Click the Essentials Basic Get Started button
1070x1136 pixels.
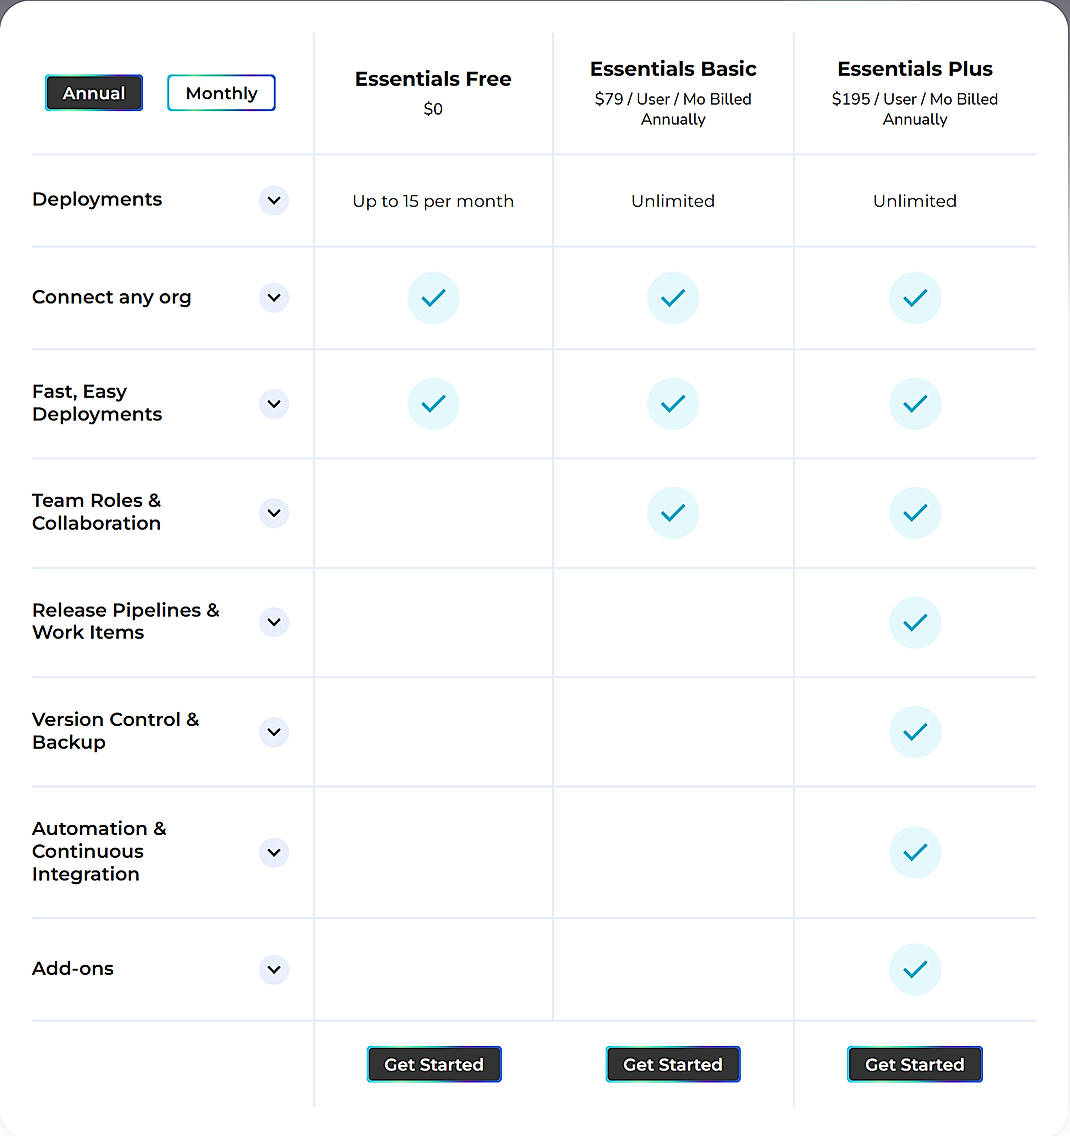[x=673, y=1064]
